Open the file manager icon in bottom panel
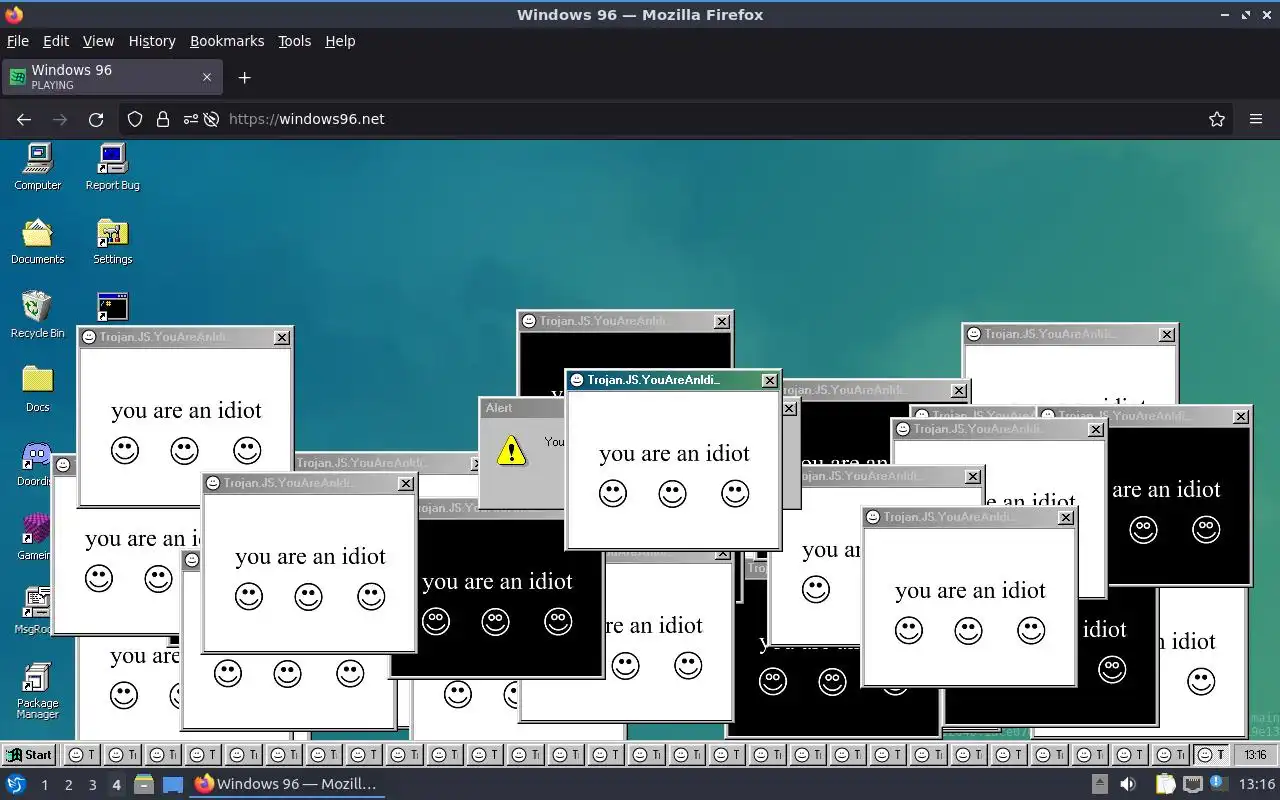This screenshot has height=800, width=1280. 143,784
